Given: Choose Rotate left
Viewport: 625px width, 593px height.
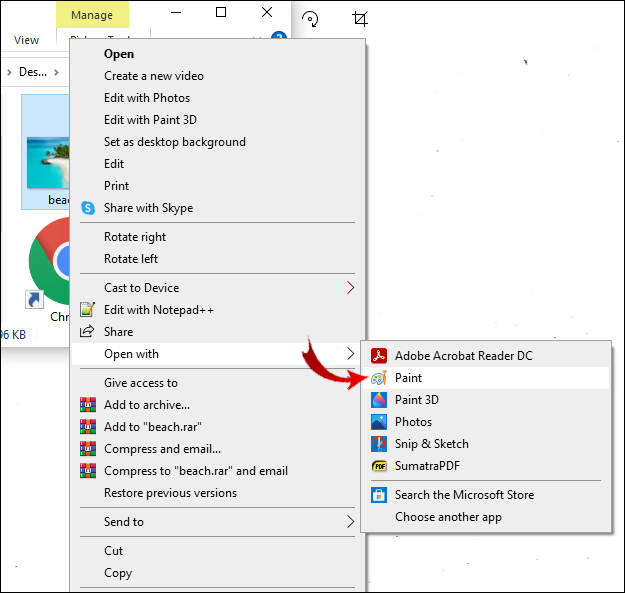Looking at the screenshot, I should coord(217,259).
